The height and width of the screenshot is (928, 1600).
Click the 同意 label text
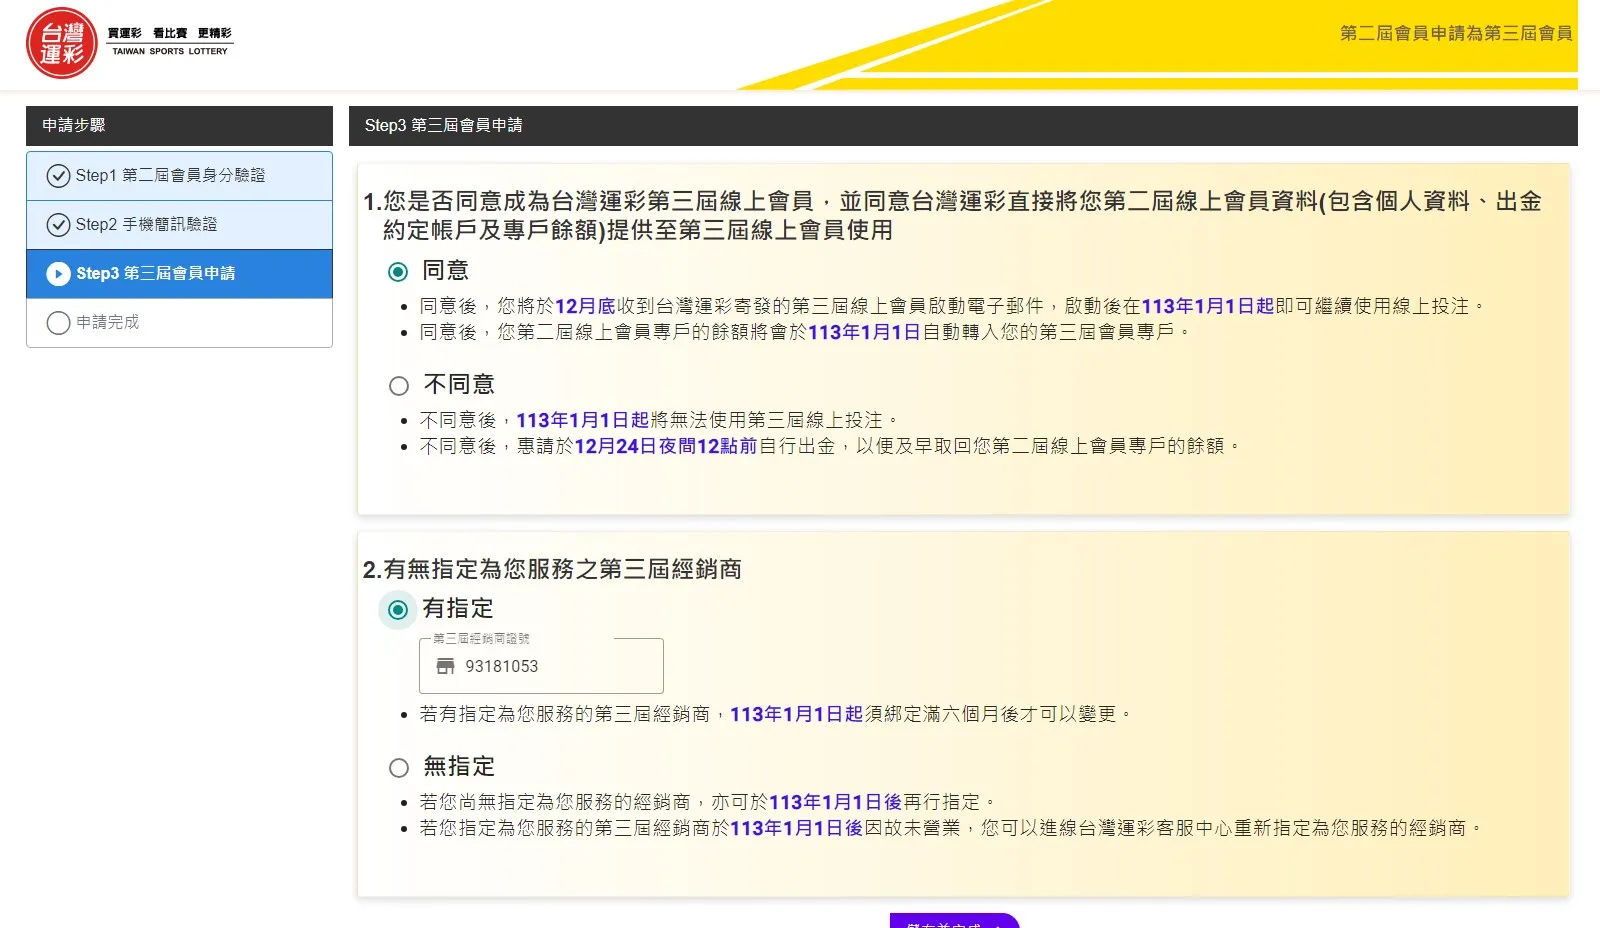tap(446, 271)
